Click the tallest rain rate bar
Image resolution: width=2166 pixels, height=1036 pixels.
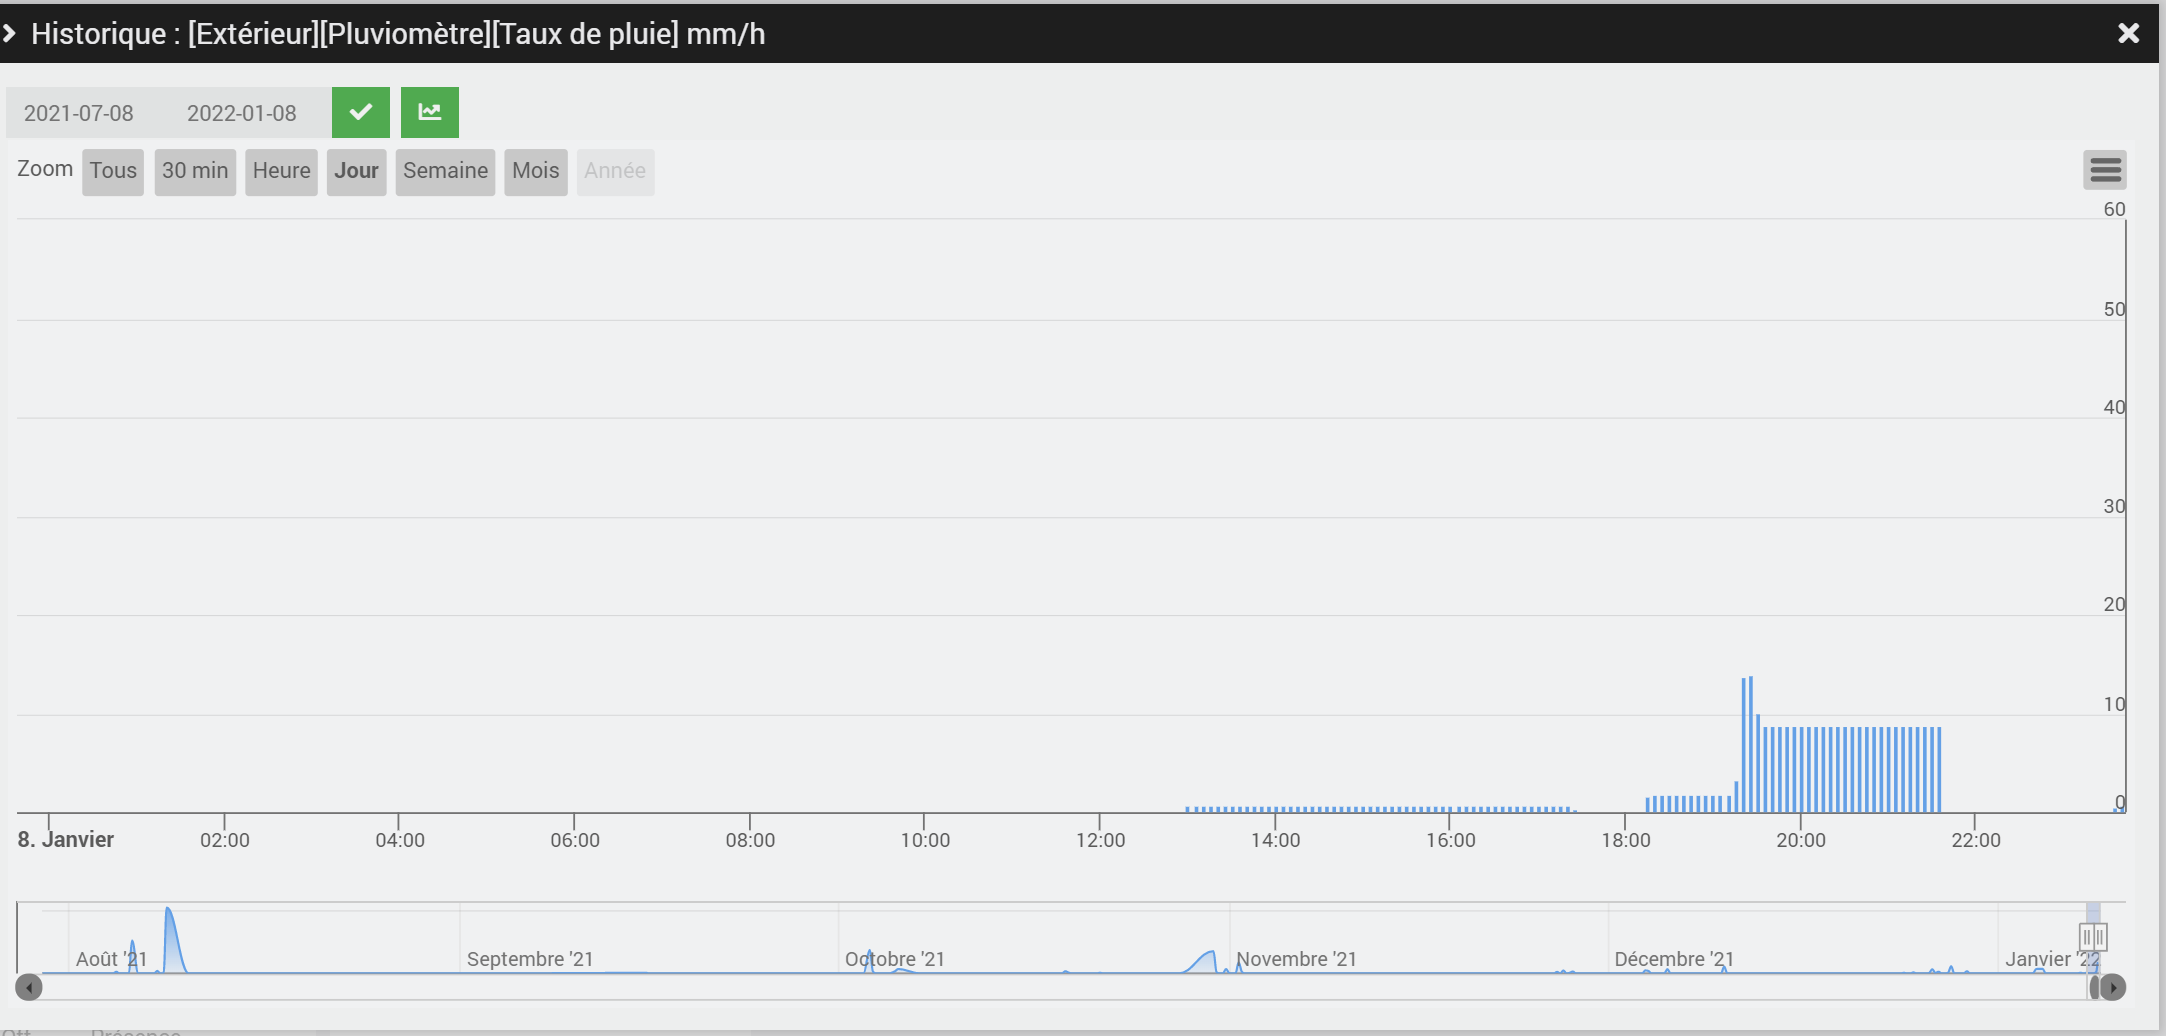pyautogui.click(x=1750, y=744)
